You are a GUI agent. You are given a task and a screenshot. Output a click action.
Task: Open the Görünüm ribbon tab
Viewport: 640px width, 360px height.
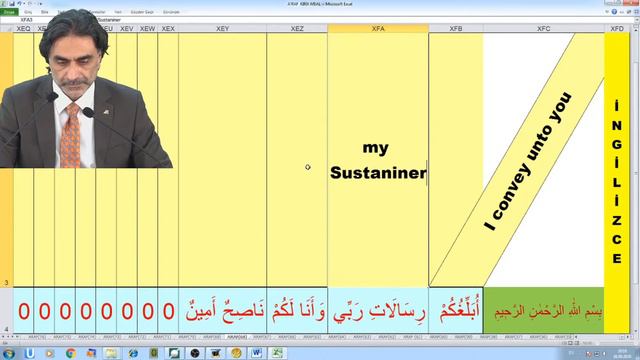coord(171,12)
